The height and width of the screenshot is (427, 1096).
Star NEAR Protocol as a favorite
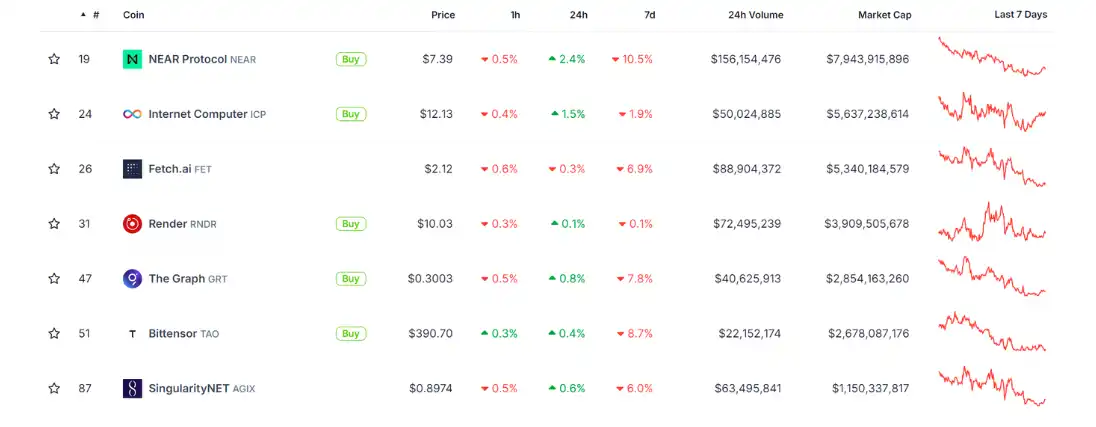point(54,59)
